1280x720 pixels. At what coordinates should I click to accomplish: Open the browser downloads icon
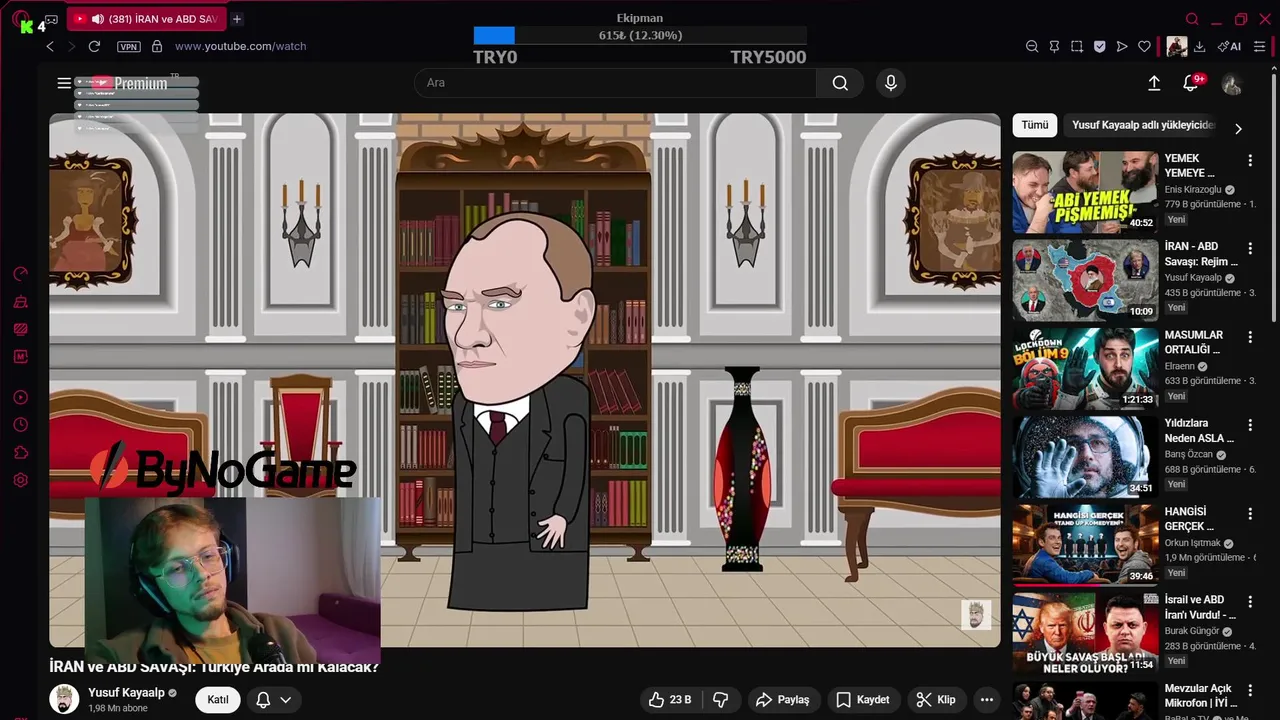(x=1199, y=46)
